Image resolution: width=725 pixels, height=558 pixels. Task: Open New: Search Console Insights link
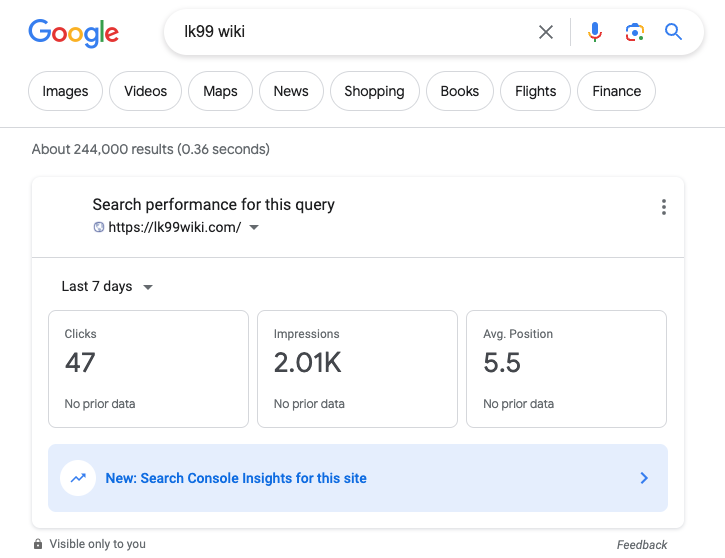pyautogui.click(x=236, y=478)
